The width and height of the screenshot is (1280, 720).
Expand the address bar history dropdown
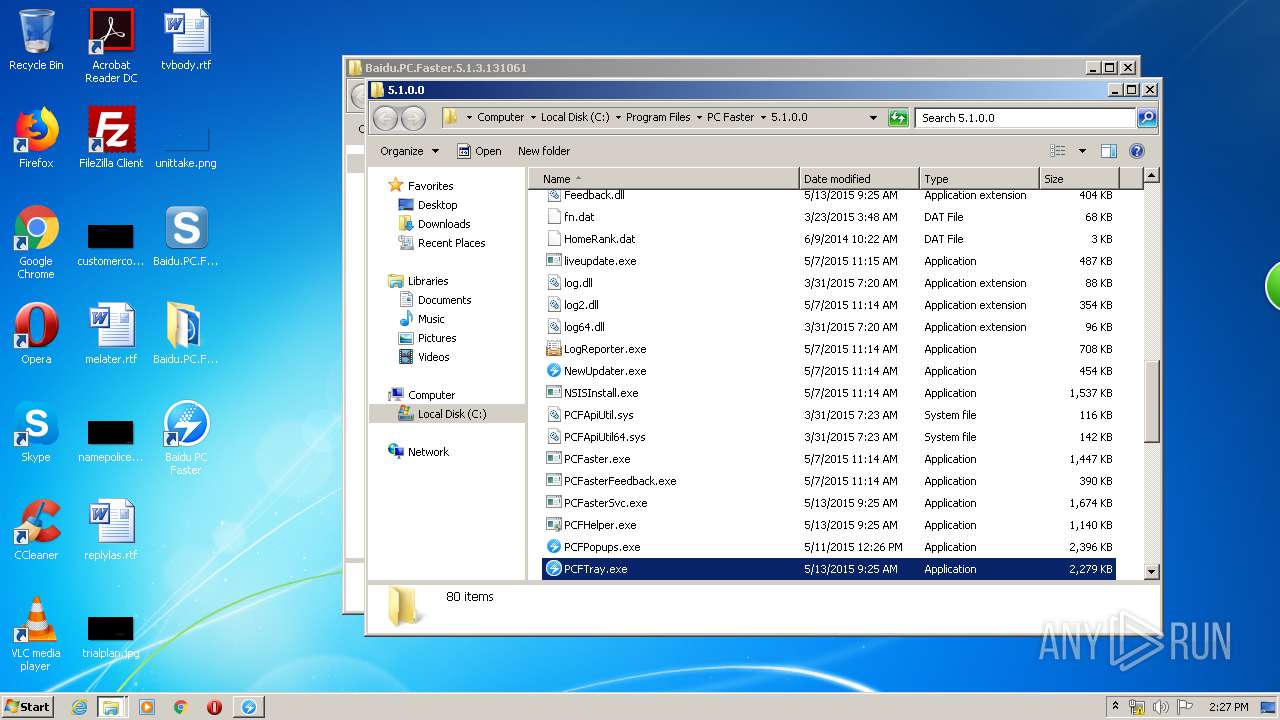(873, 118)
